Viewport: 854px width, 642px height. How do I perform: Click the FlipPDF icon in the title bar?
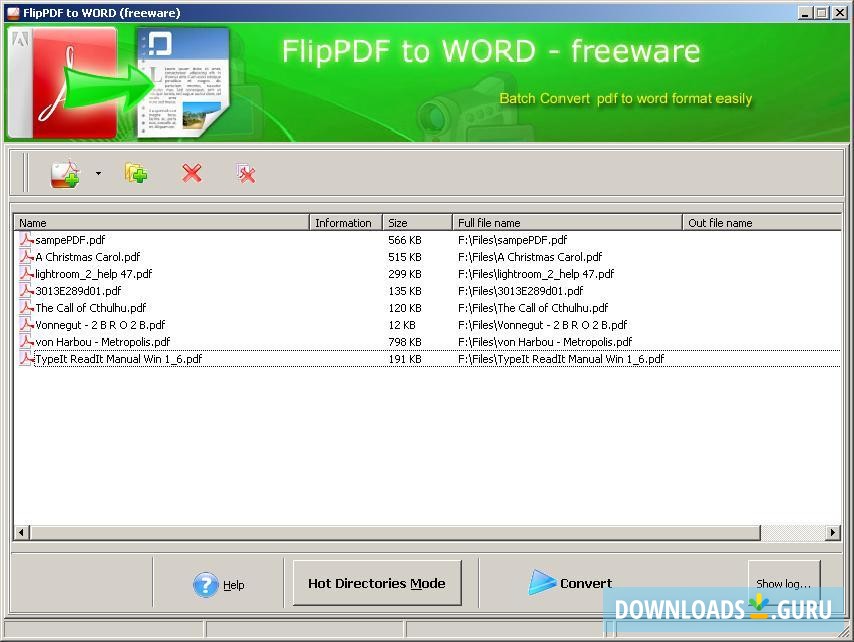pyautogui.click(x=12, y=11)
